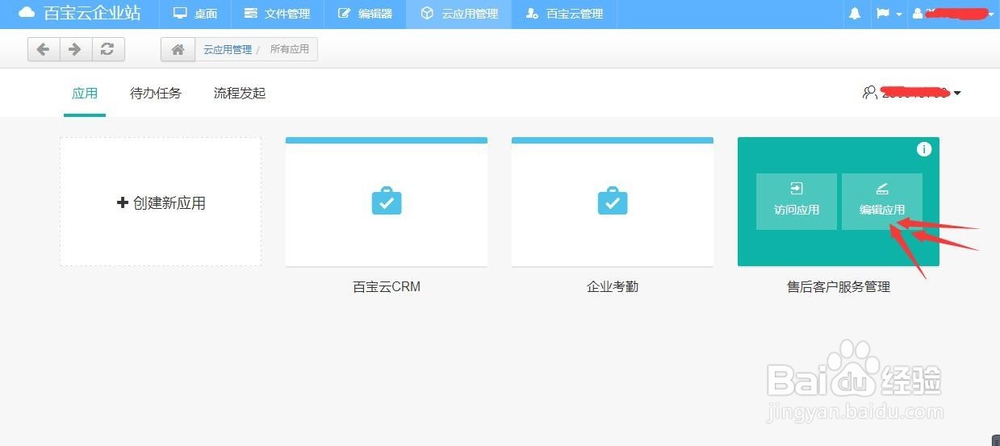This screenshot has height=446, width=1000.
Task: Click the 编辑应用 button
Action: pyautogui.click(x=882, y=201)
